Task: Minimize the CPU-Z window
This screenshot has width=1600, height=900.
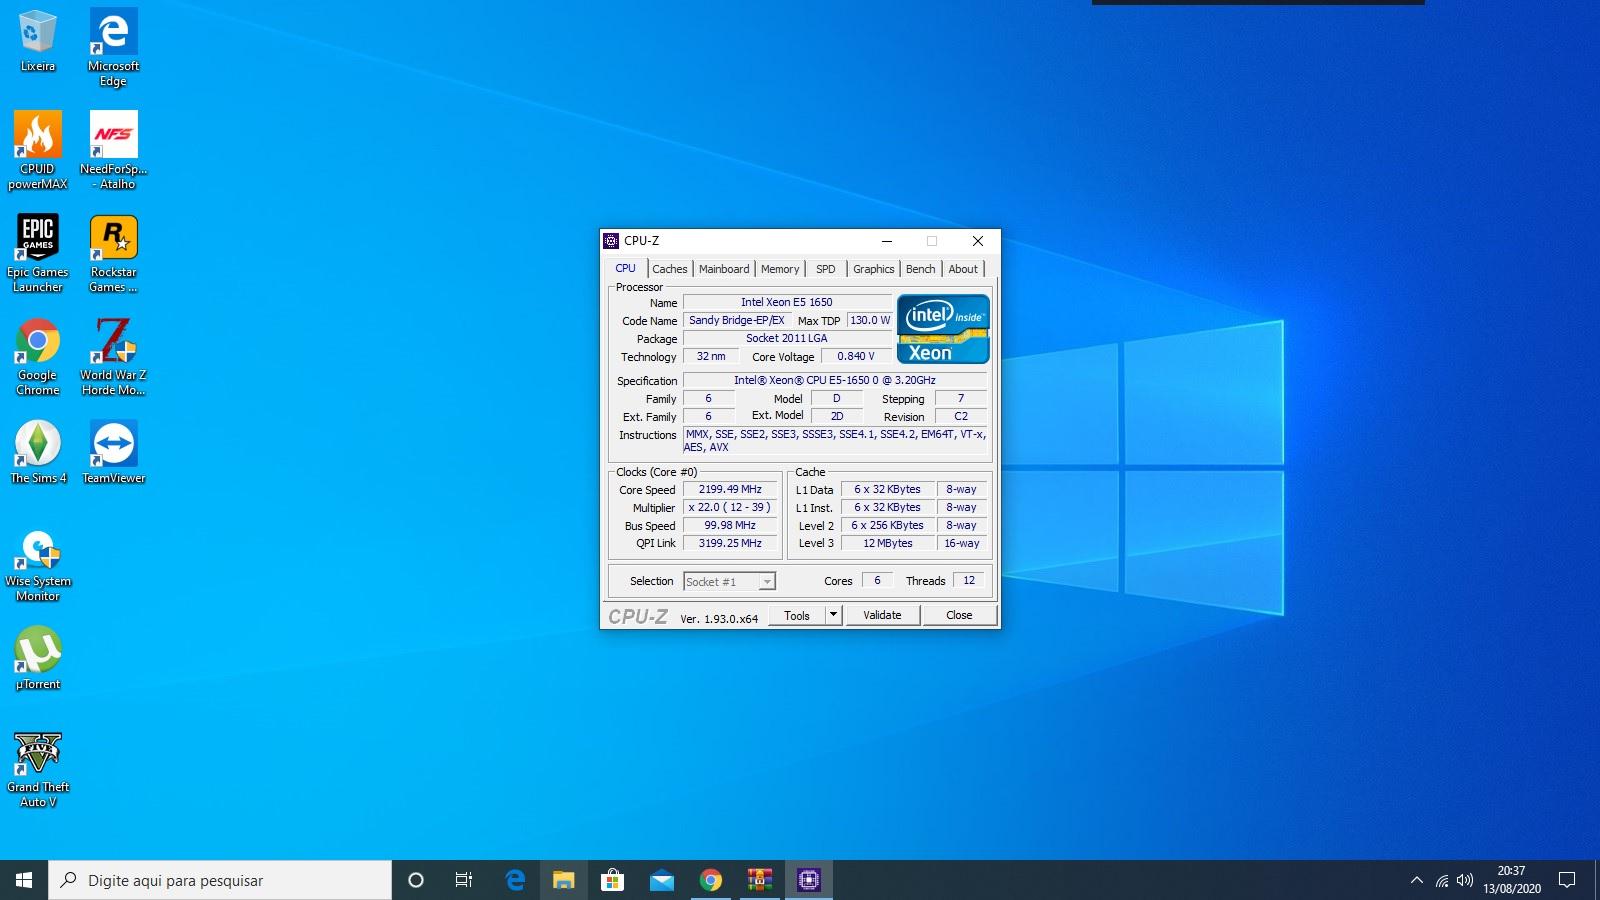Action: pos(886,241)
